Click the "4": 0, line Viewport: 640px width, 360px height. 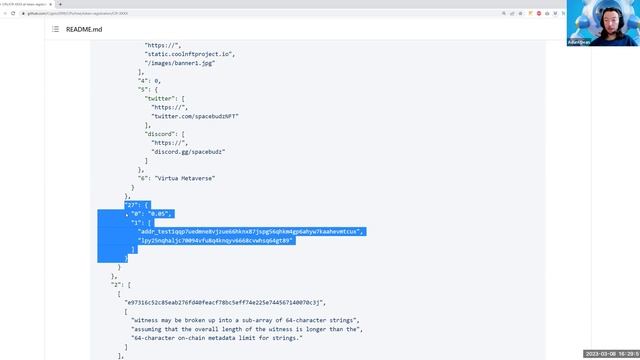(x=149, y=81)
